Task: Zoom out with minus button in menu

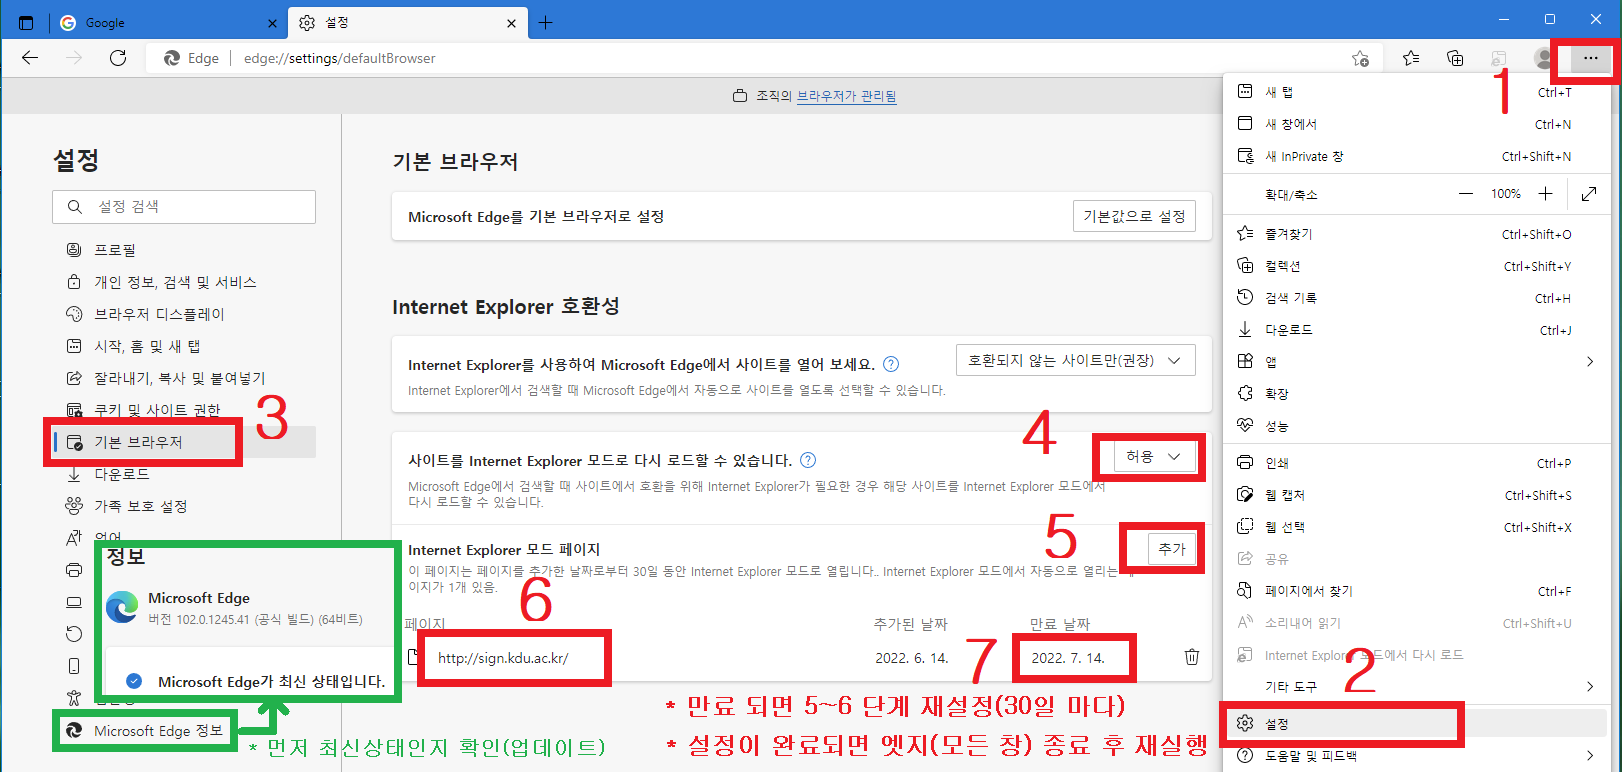Action: point(1465,194)
